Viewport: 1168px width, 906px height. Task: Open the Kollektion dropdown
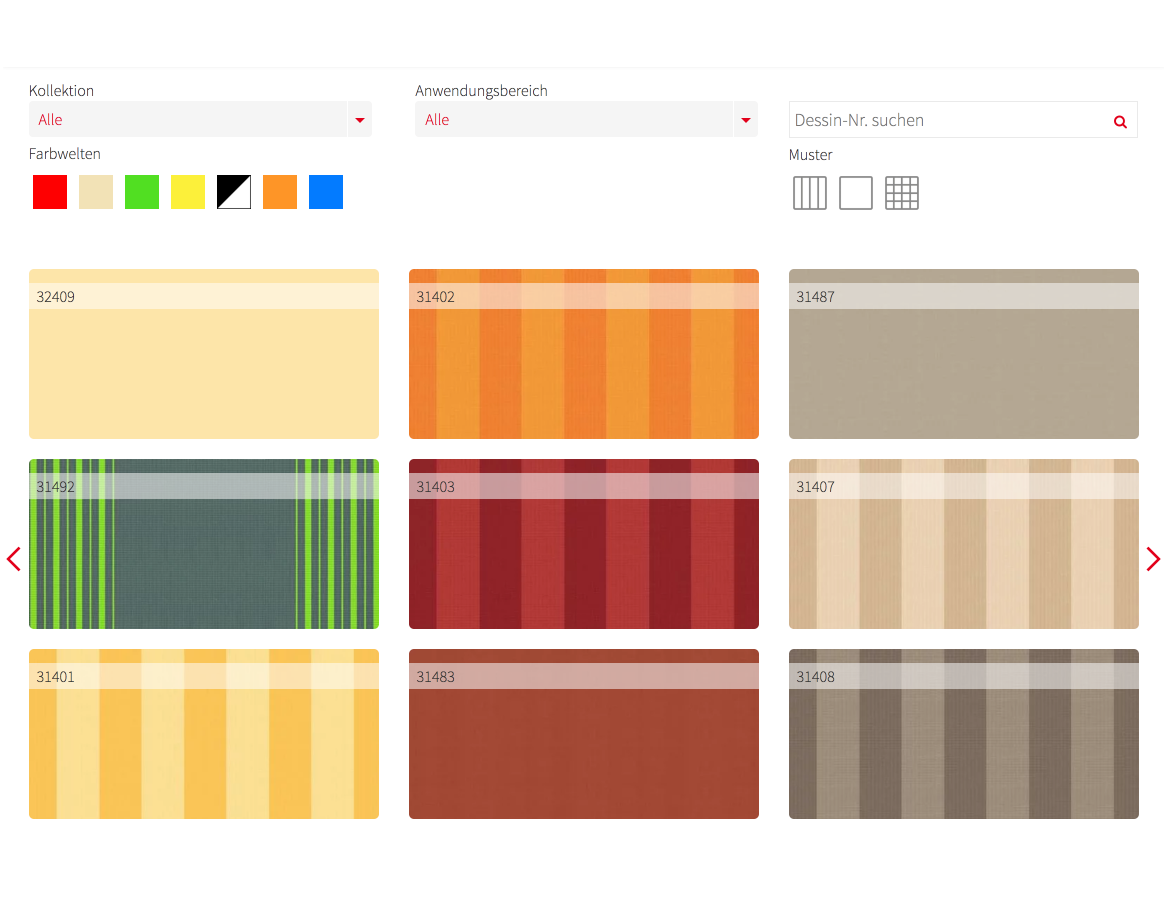pyautogui.click(x=200, y=120)
